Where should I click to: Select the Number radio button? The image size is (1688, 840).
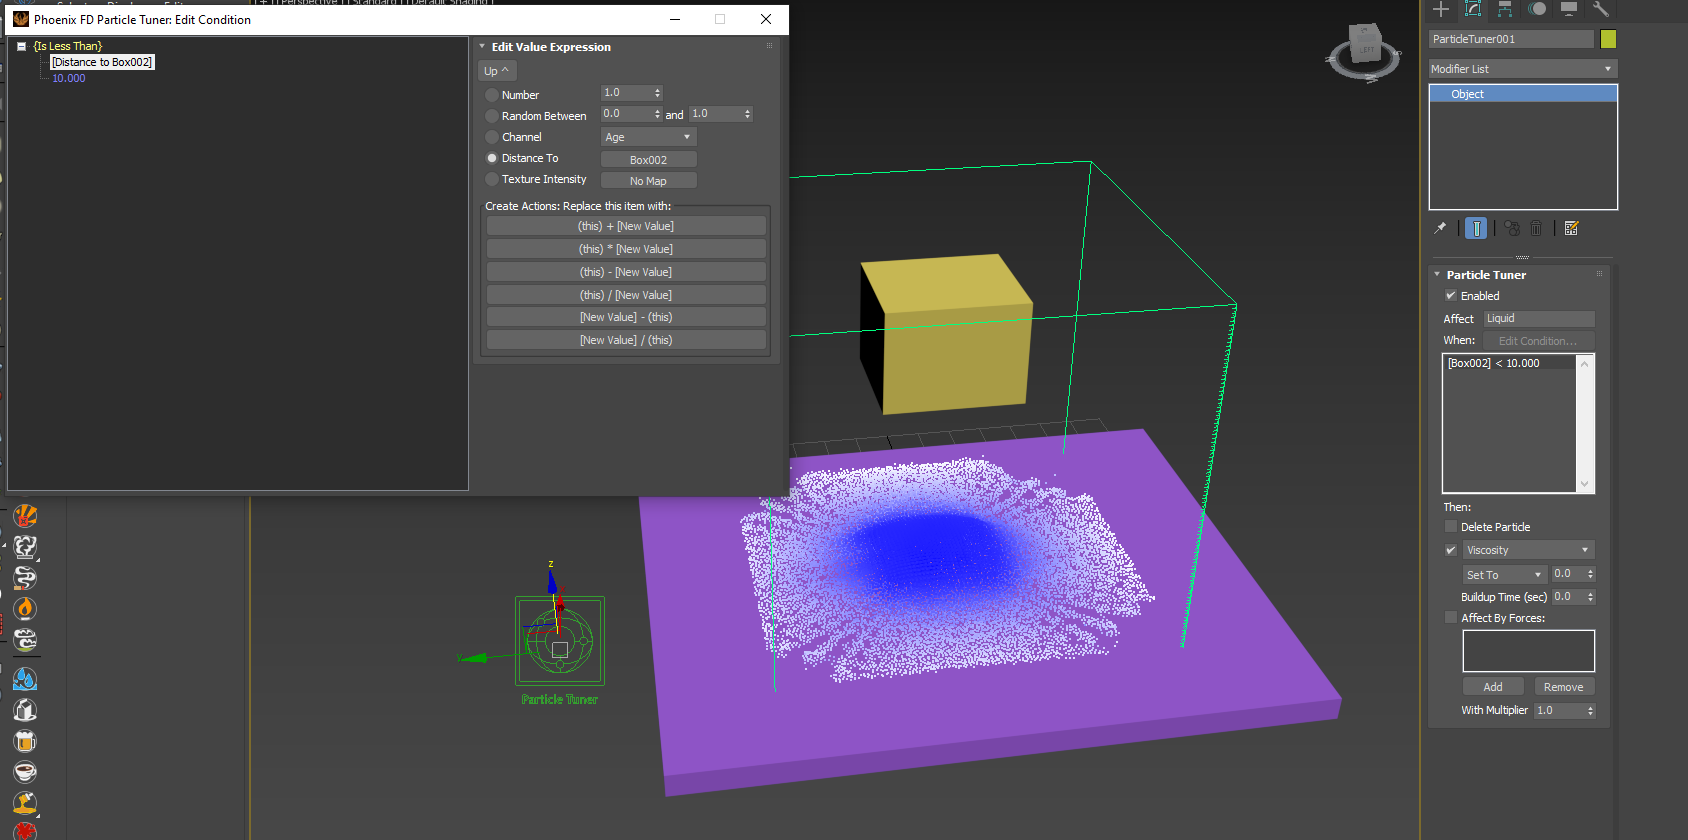[492, 95]
